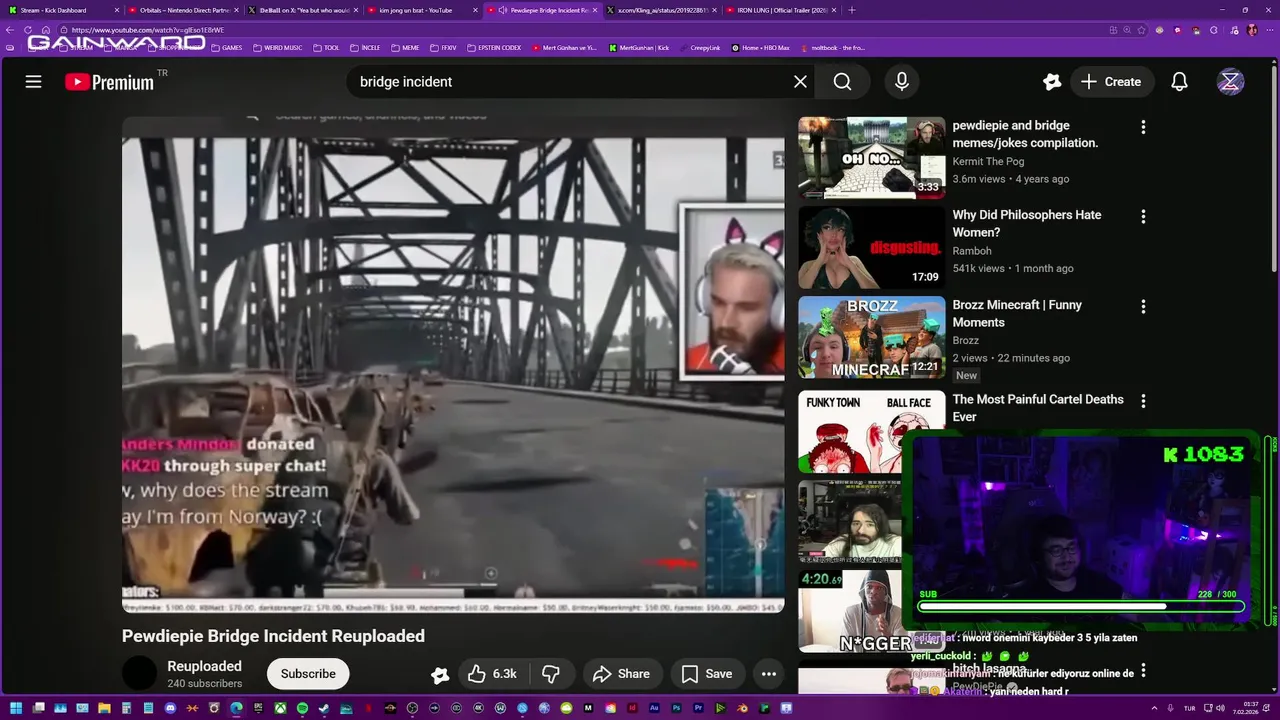Viewport: 1280px width, 720px height.
Task: Open options for pewdiepie bridge memes video
Action: coord(1143,127)
